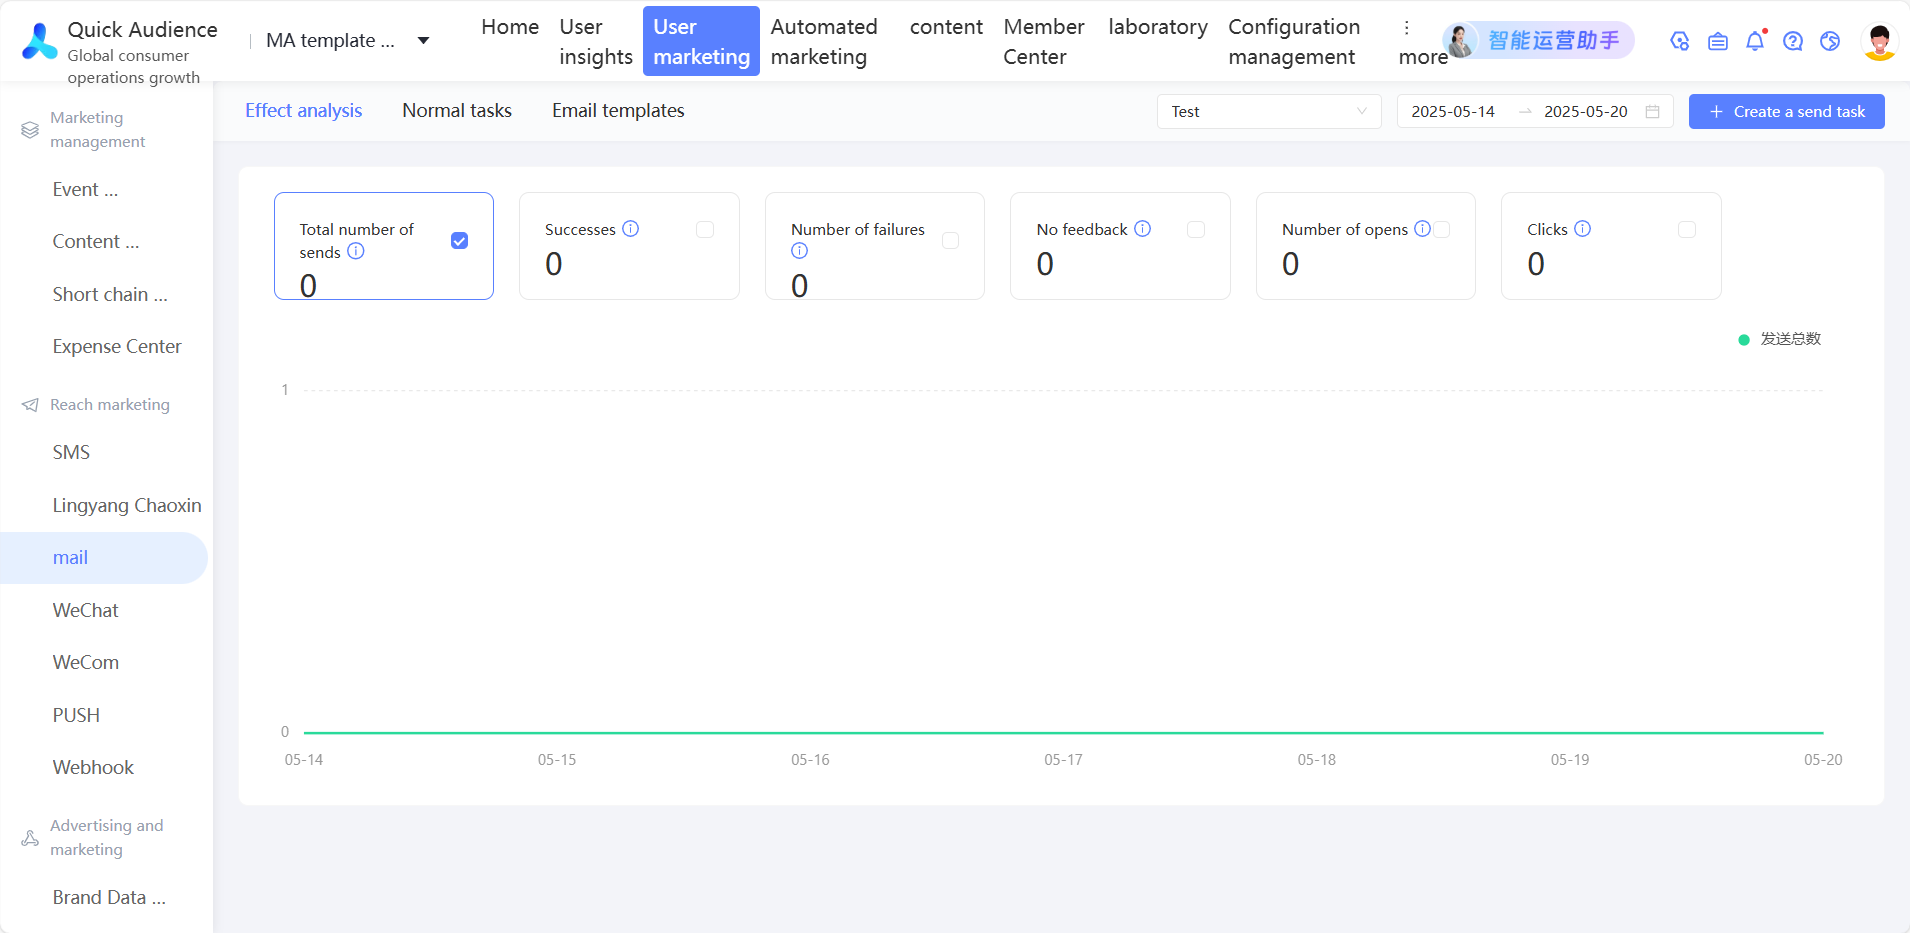Open the briefcase toolbox icon
The image size is (1910, 933).
(1718, 41)
